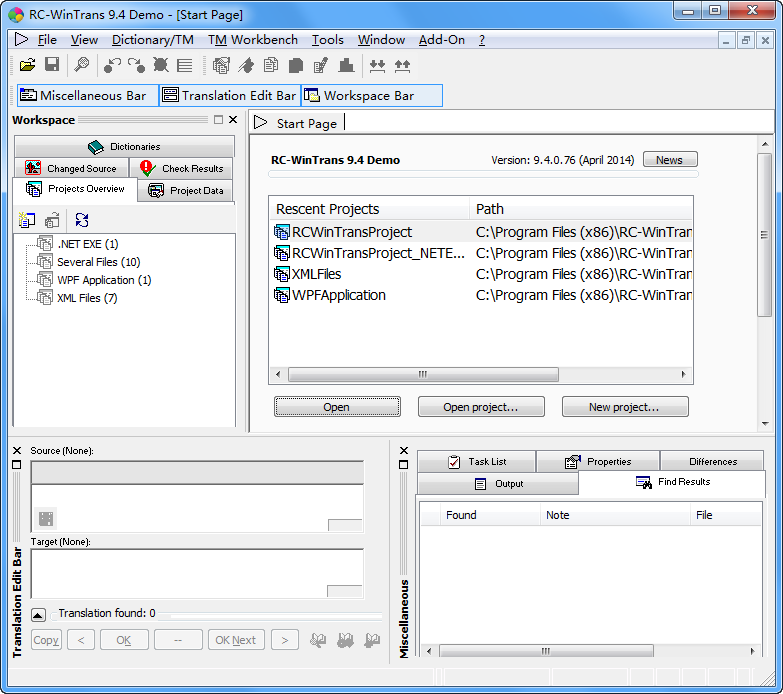
Task: Switch to the Differences tab
Action: click(x=713, y=462)
